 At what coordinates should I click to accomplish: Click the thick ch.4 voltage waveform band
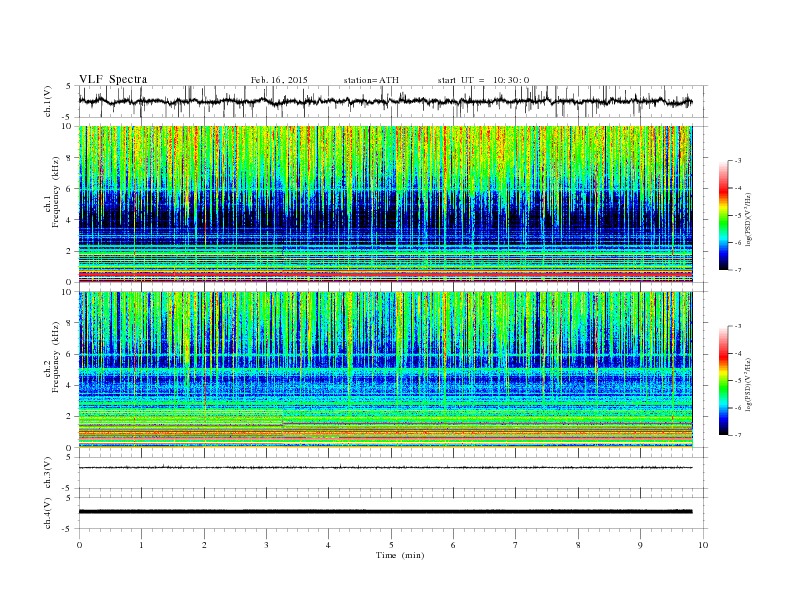coord(386,512)
